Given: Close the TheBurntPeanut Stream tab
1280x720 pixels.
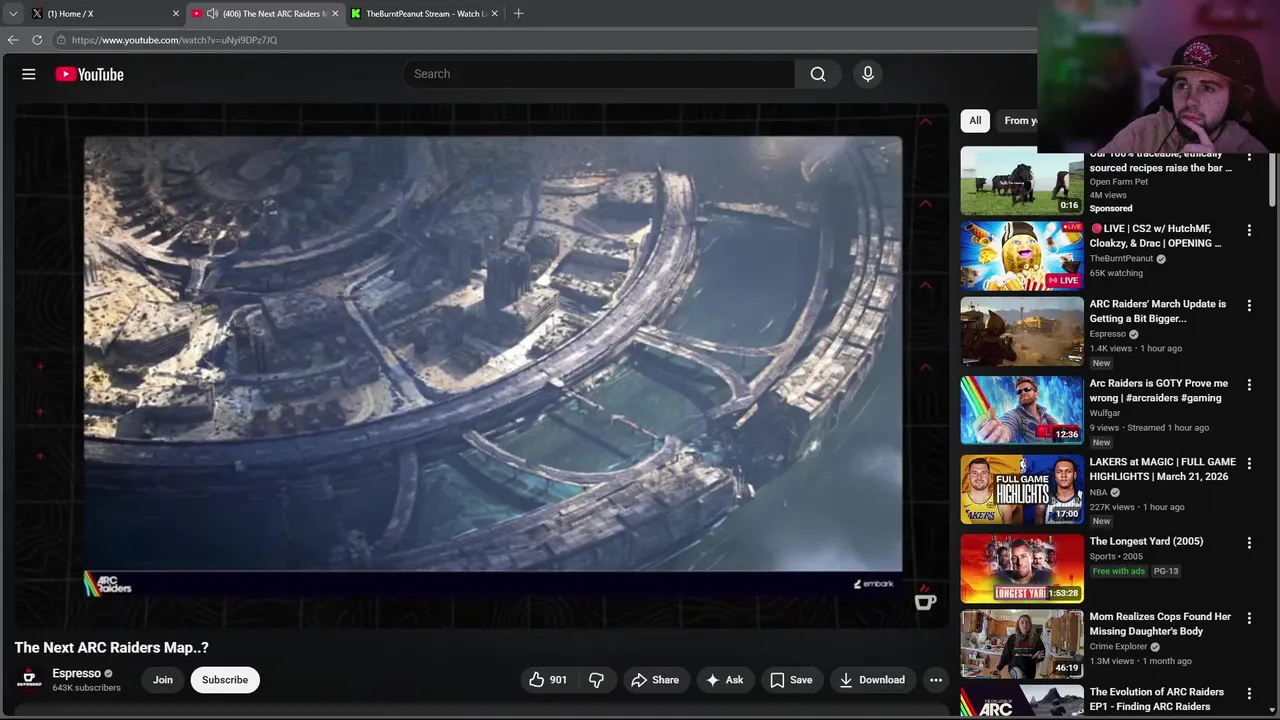Looking at the screenshot, I should 494,14.
